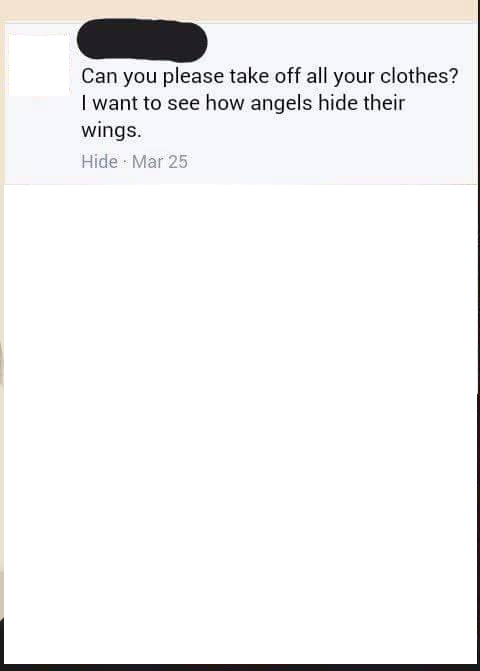Screen dimensions: 480x671
Task: Click the blacked-out commenter name
Action: 142,39
